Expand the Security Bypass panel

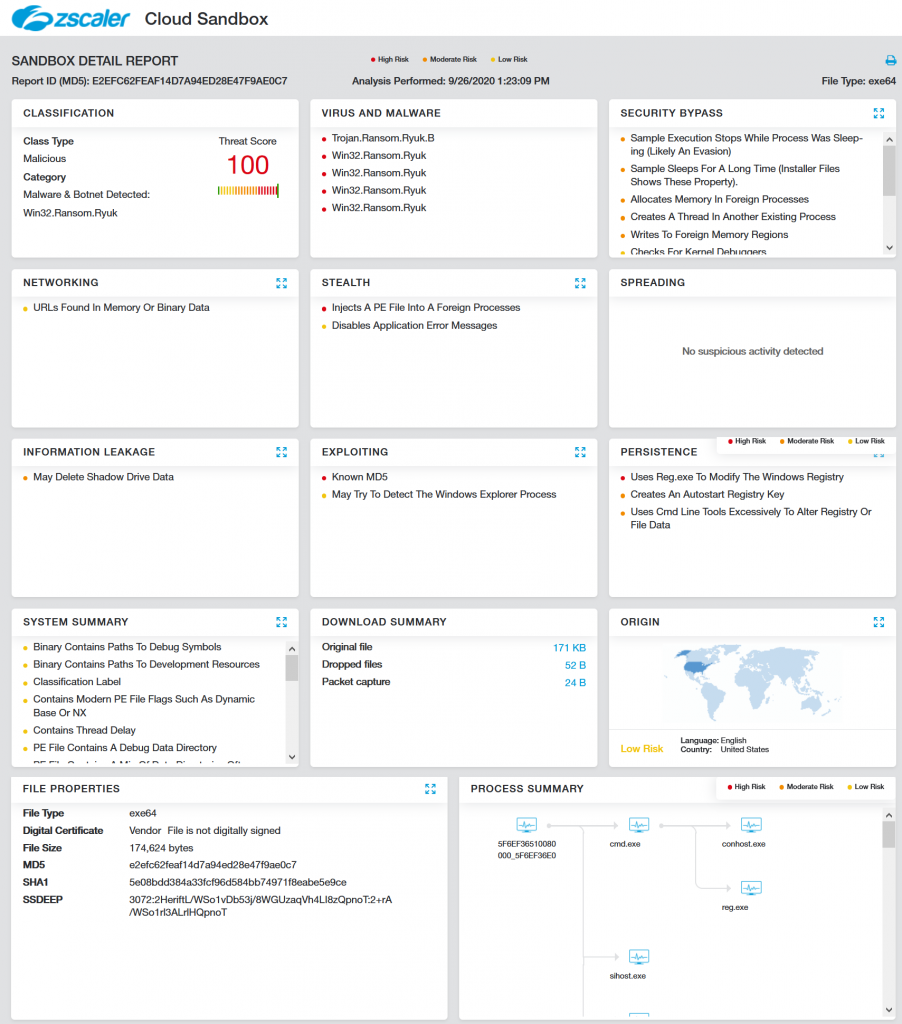[x=878, y=114]
